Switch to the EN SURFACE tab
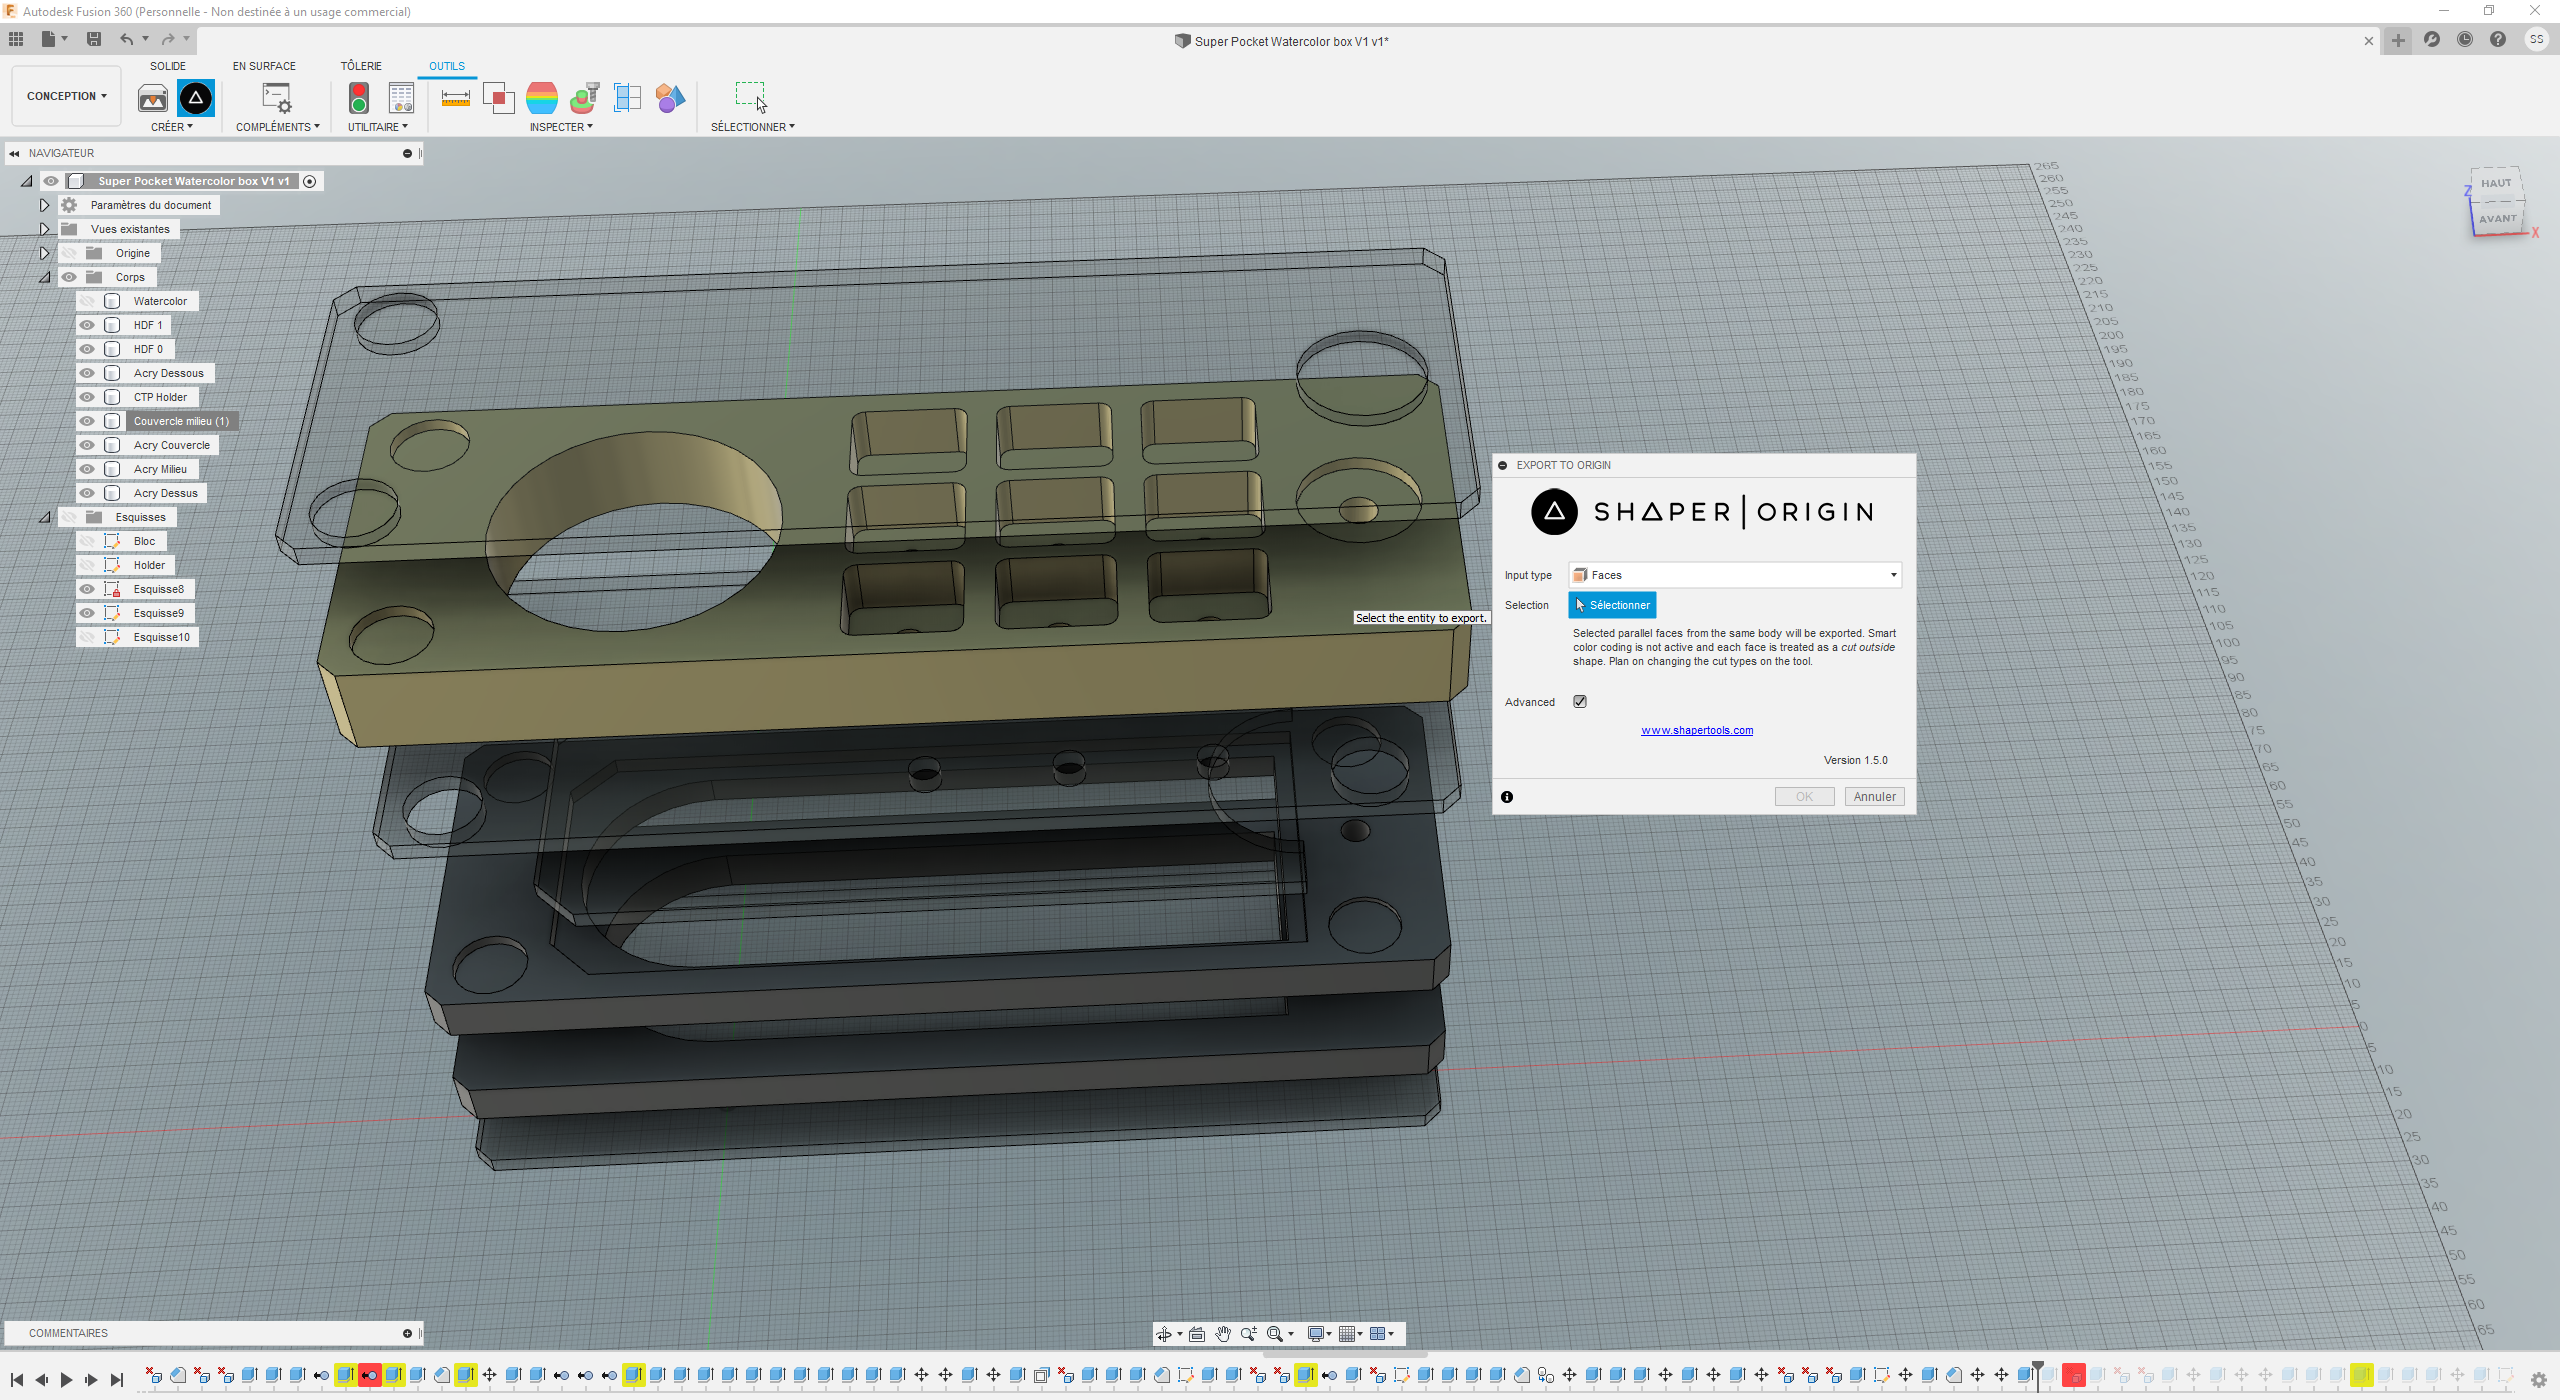Image resolution: width=2560 pixels, height=1400 pixels. pos(264,66)
